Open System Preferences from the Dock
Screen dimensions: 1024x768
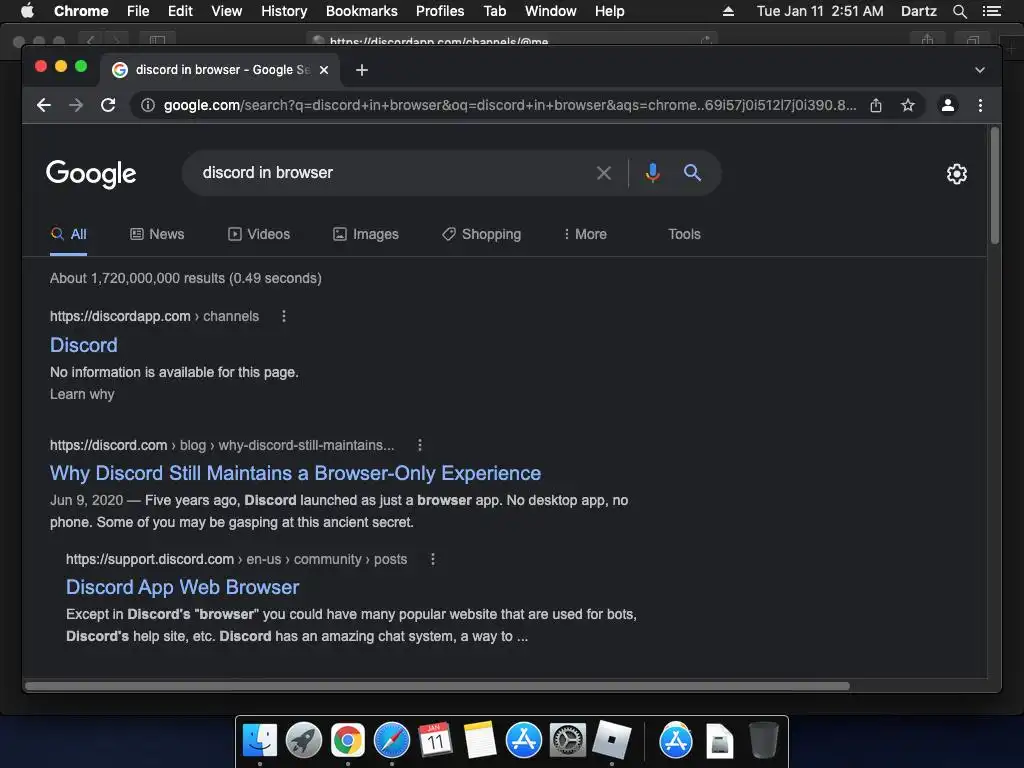coord(568,741)
